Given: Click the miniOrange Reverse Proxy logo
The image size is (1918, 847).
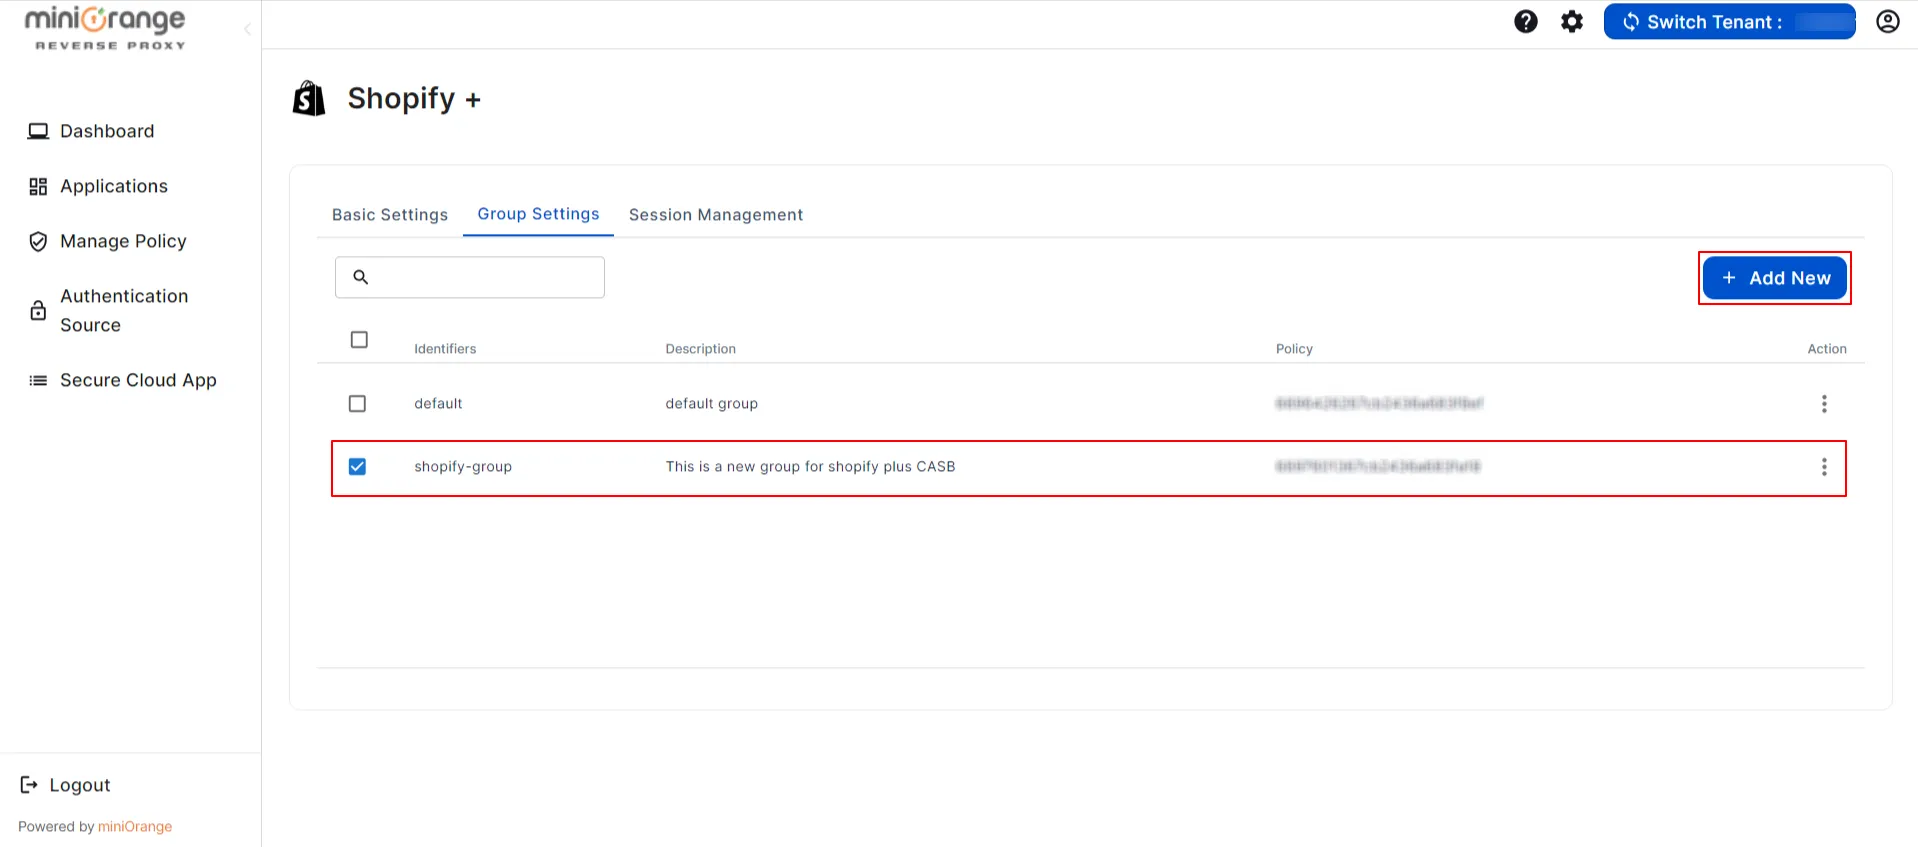Looking at the screenshot, I should 105,29.
